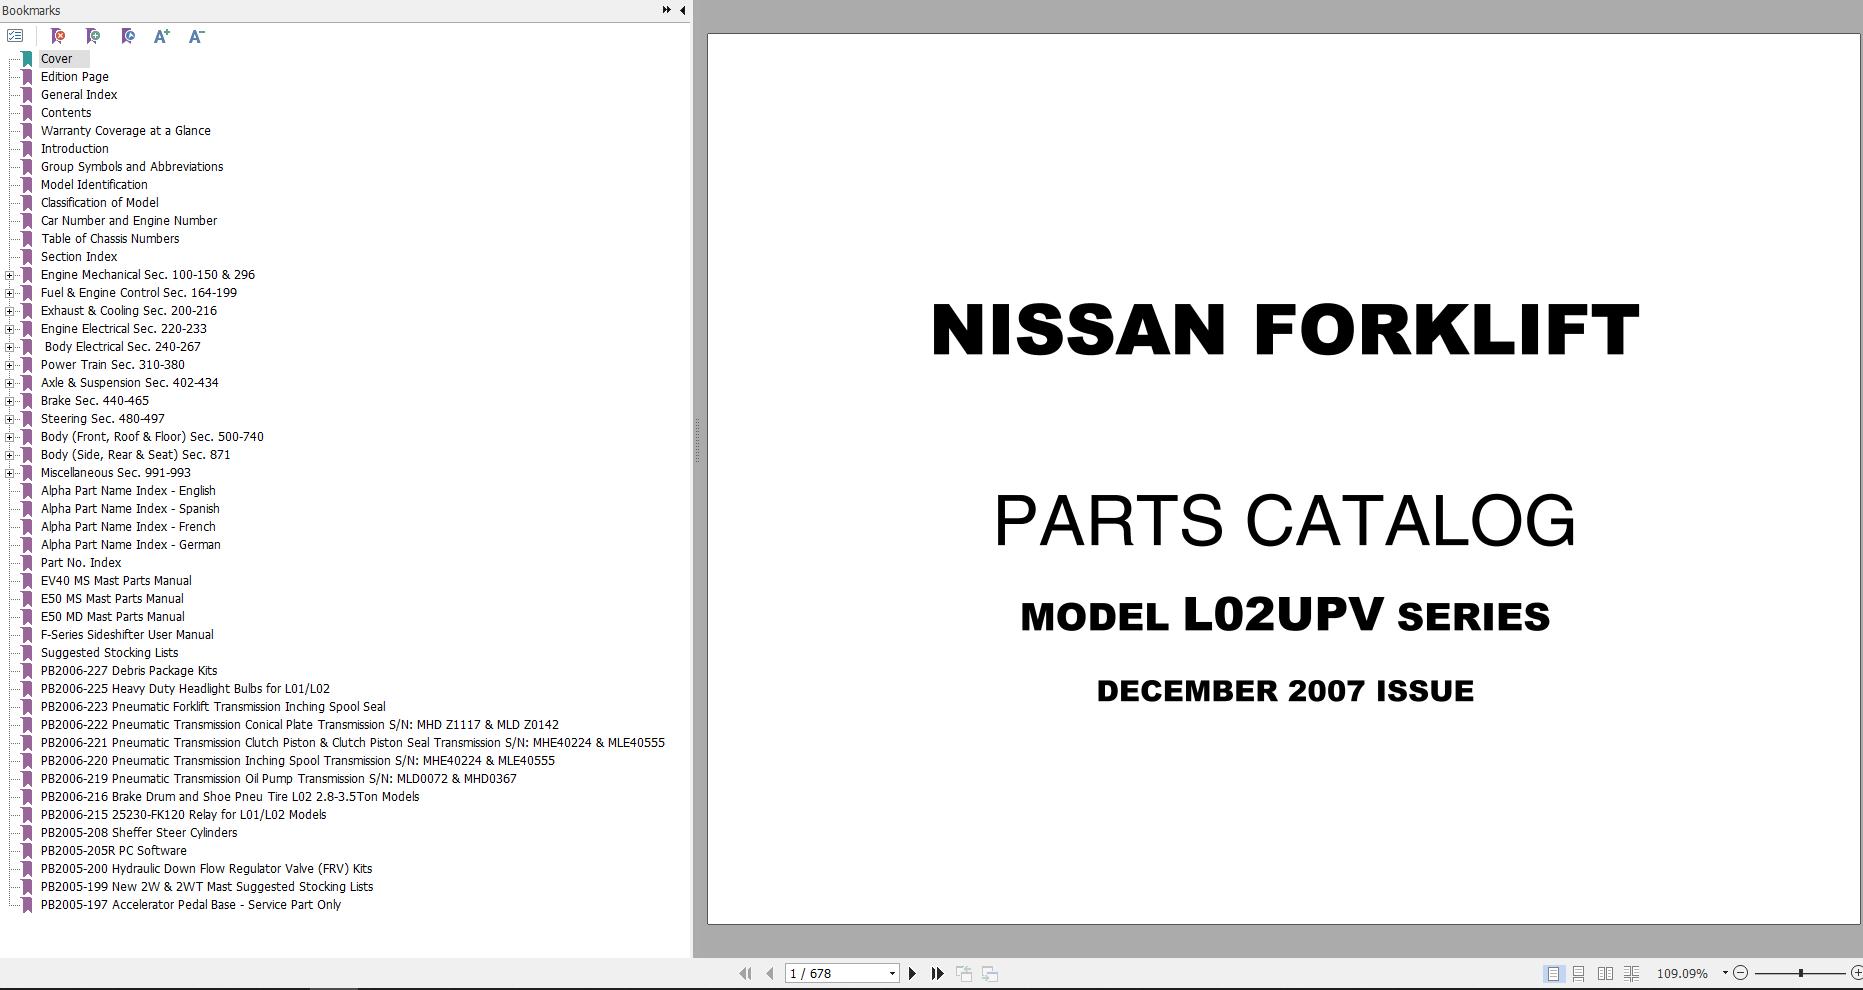
Task: Go to the first page
Action: 745,973
